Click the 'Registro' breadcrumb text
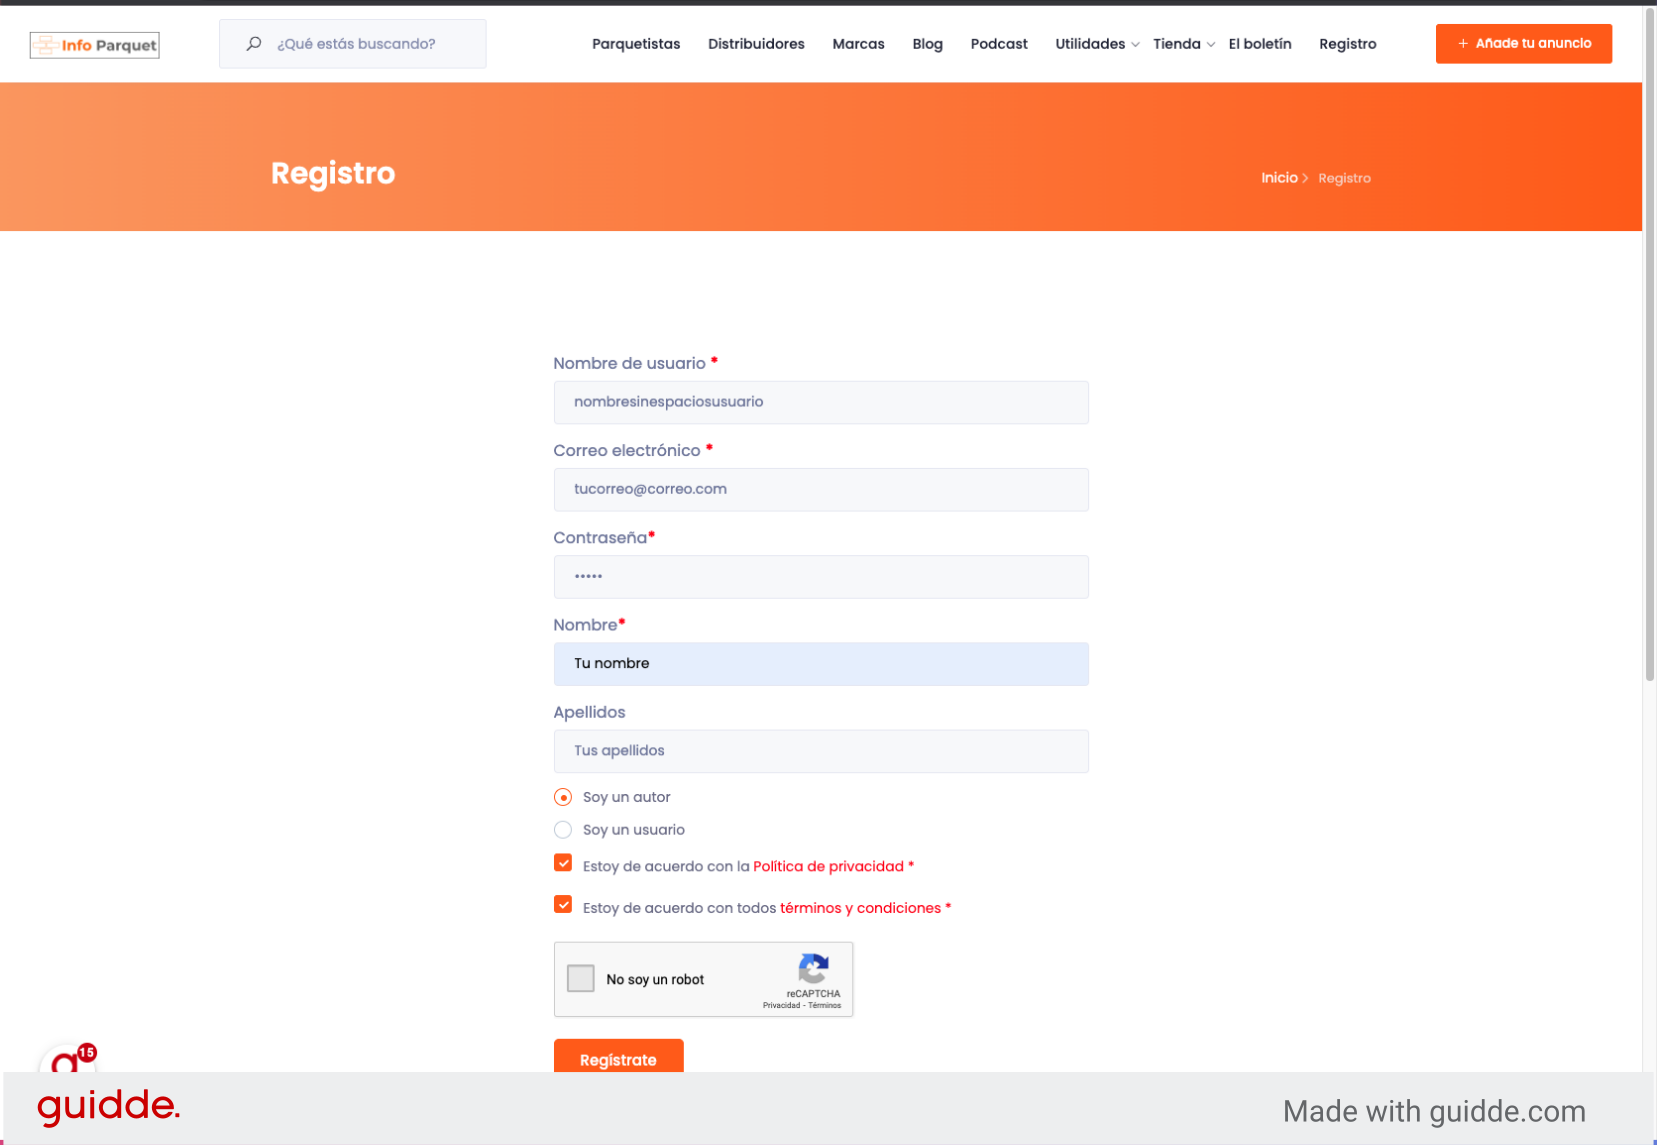This screenshot has height=1145, width=1657. click(1344, 178)
